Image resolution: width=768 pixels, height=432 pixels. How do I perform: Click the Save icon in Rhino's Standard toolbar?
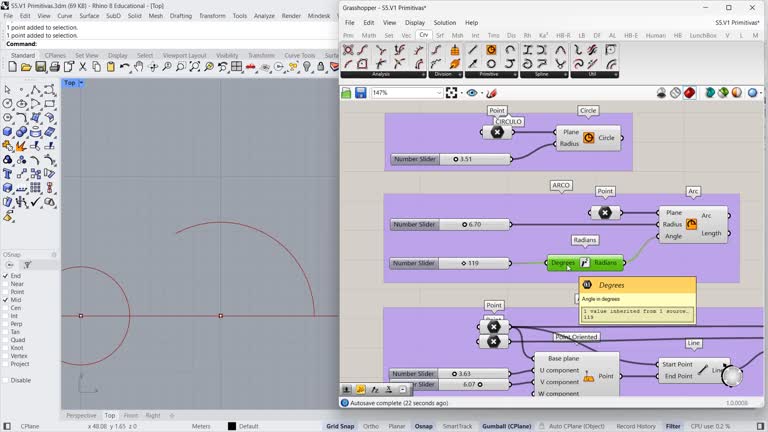pyautogui.click(x=40, y=67)
